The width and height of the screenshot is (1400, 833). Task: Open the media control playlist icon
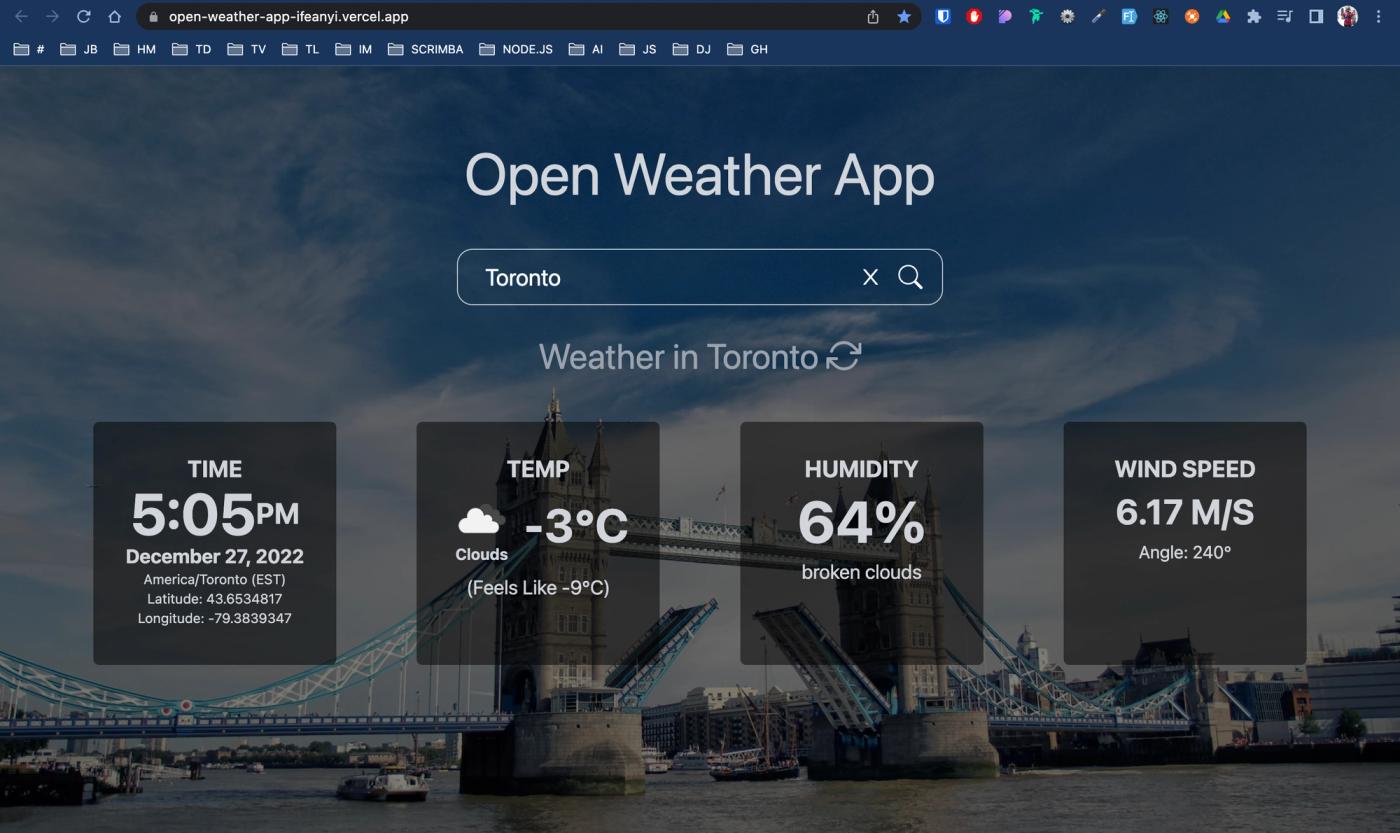[x=1285, y=17]
